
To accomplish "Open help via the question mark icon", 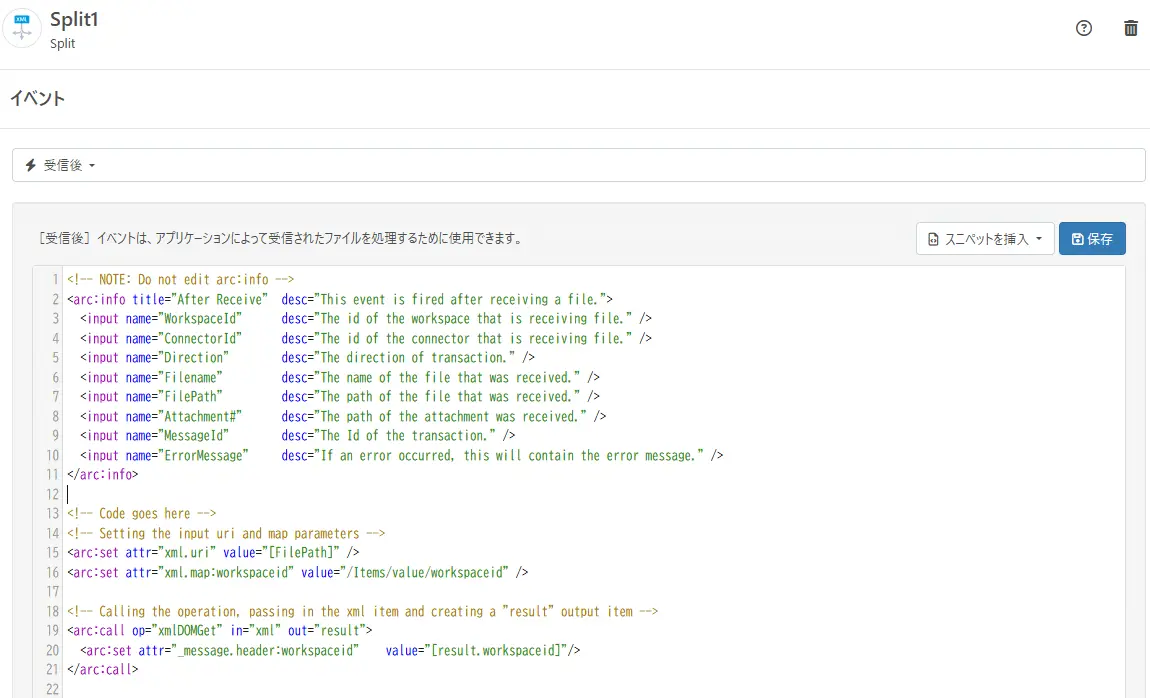I will coord(1083,28).
